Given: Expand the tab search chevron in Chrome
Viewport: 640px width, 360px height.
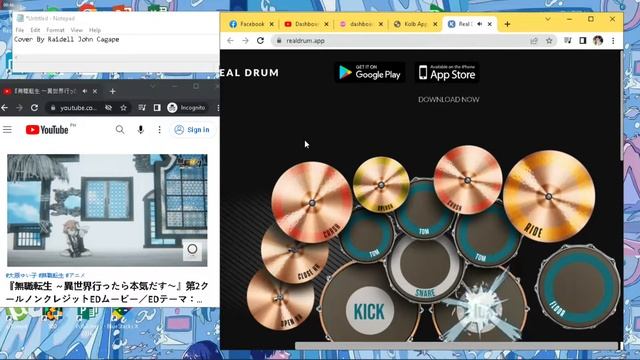Looking at the screenshot, I should click(x=548, y=19).
